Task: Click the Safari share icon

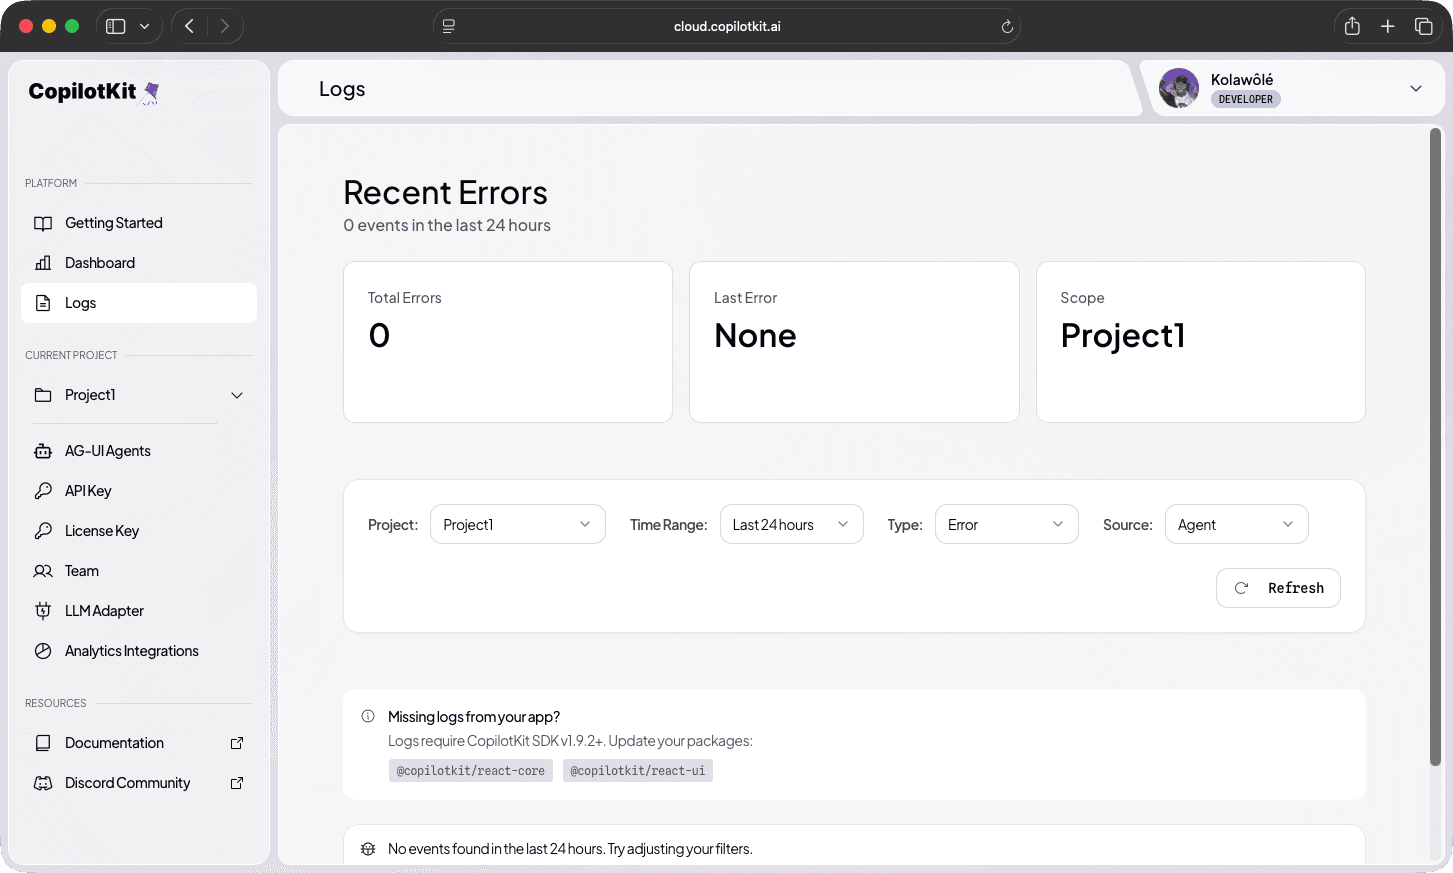Action: coord(1352,26)
